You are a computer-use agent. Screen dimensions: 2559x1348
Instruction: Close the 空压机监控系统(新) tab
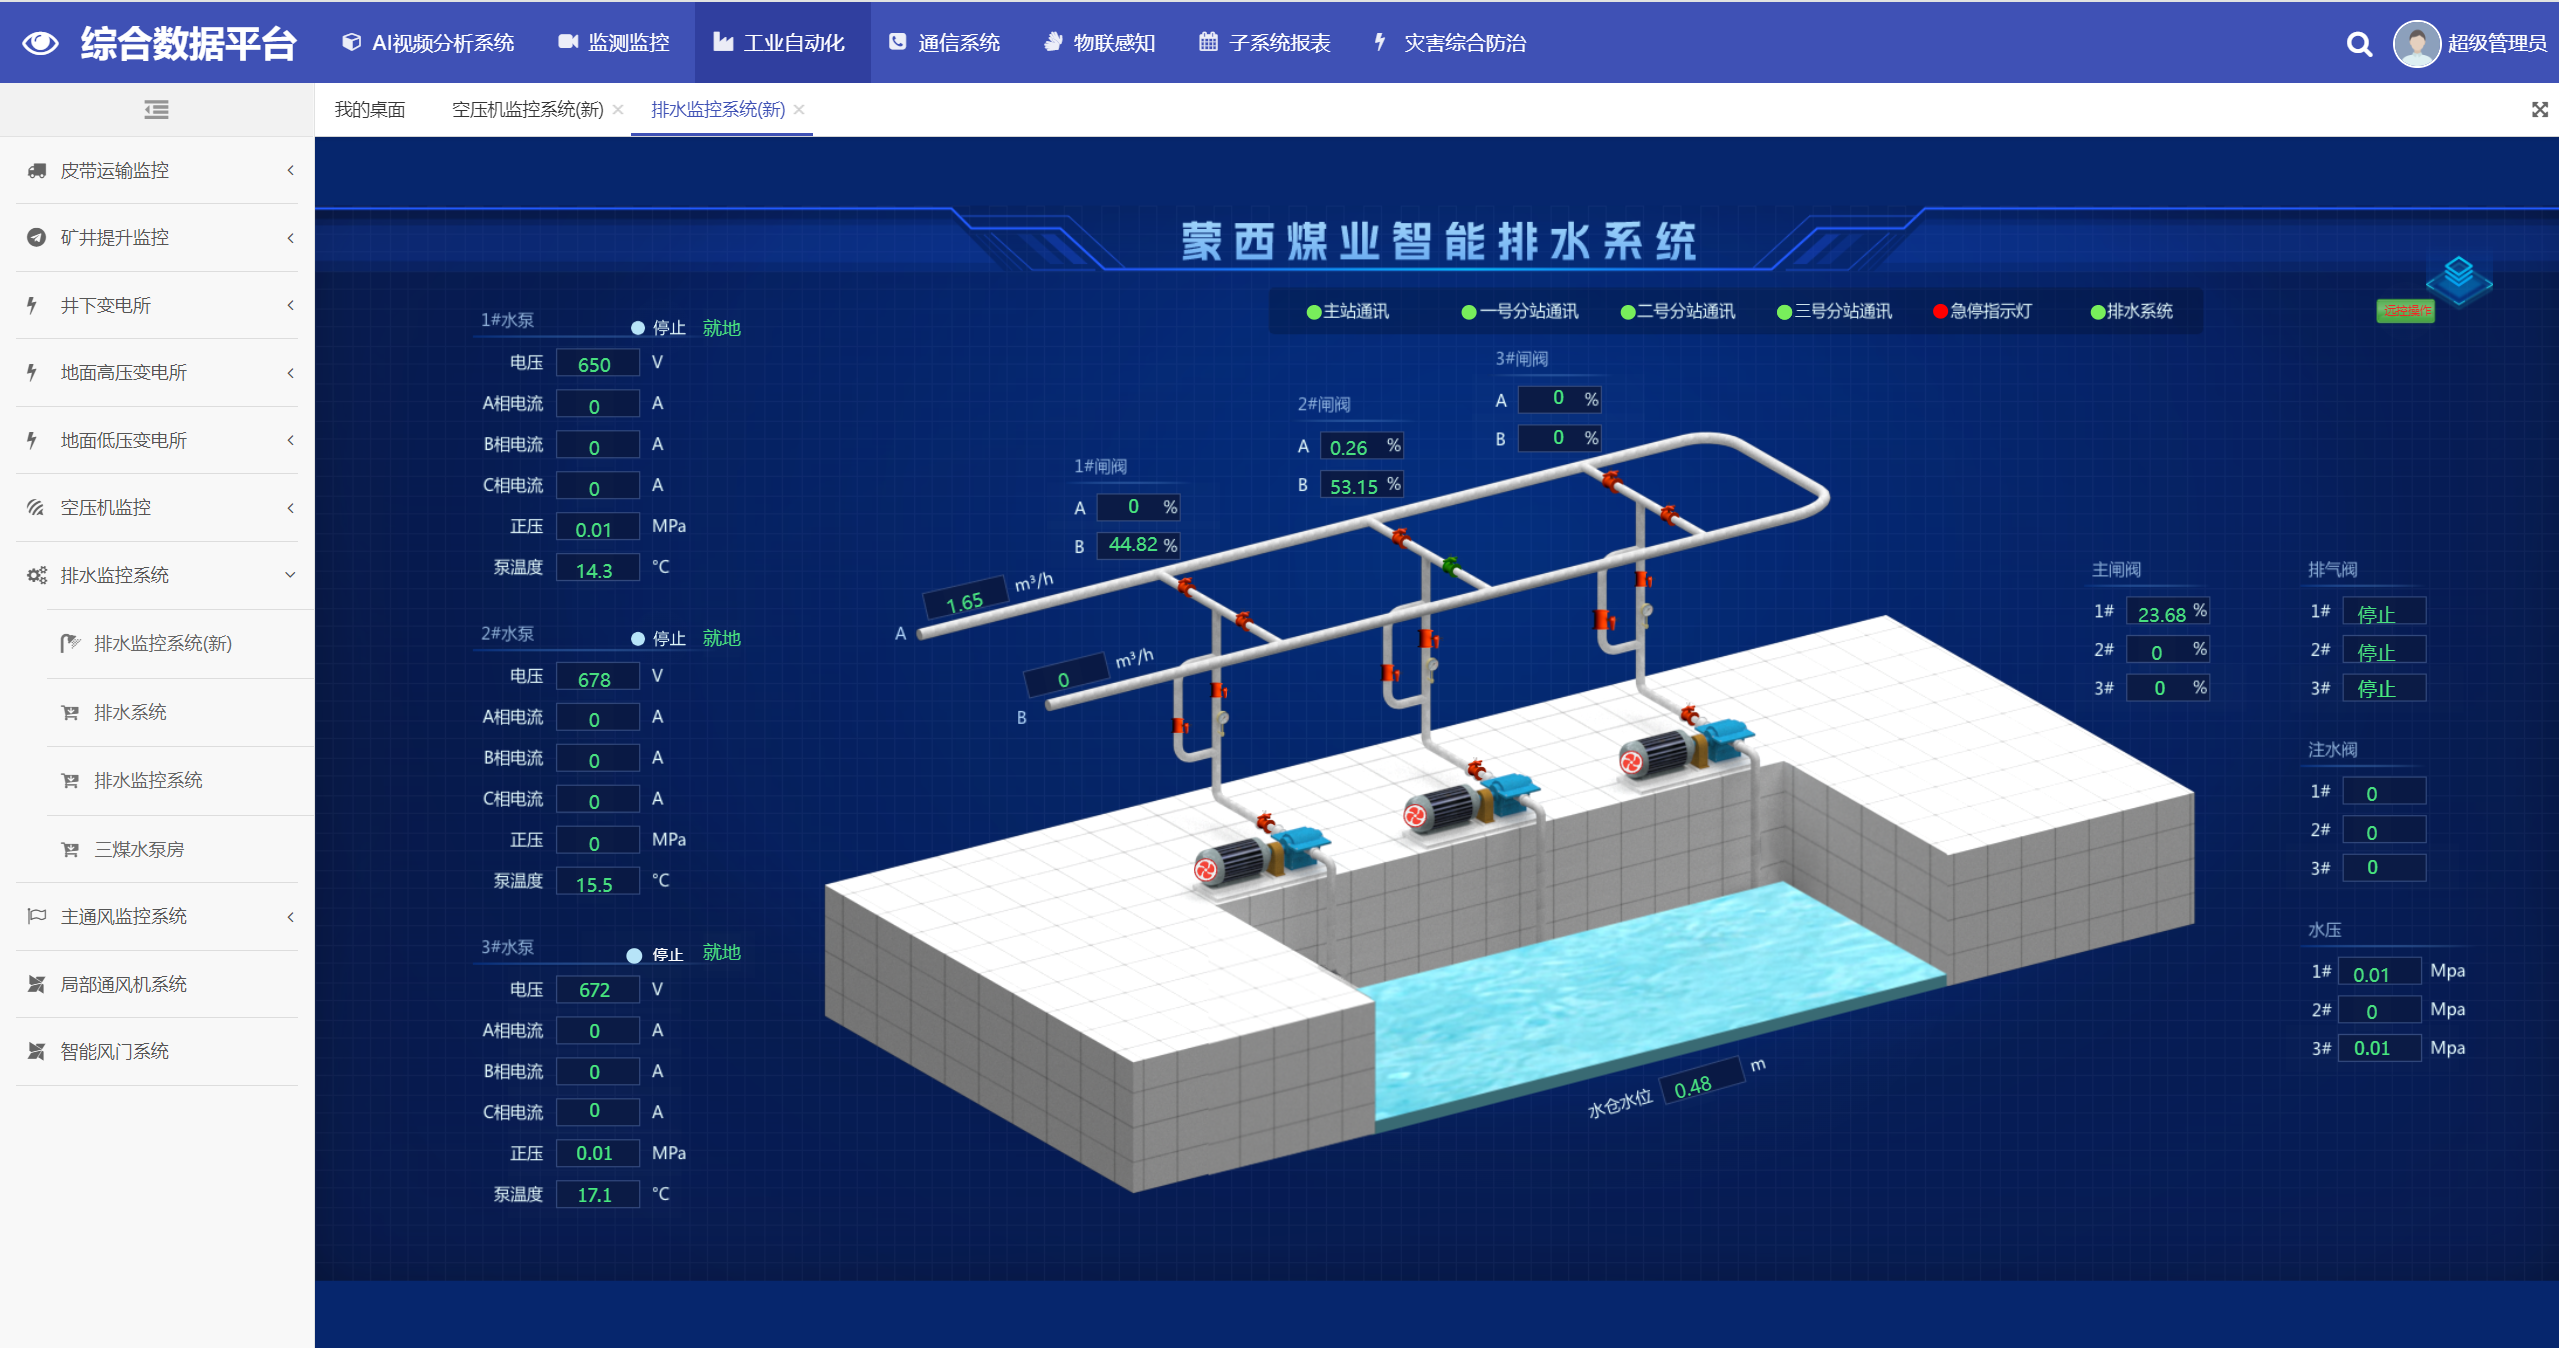coord(618,110)
